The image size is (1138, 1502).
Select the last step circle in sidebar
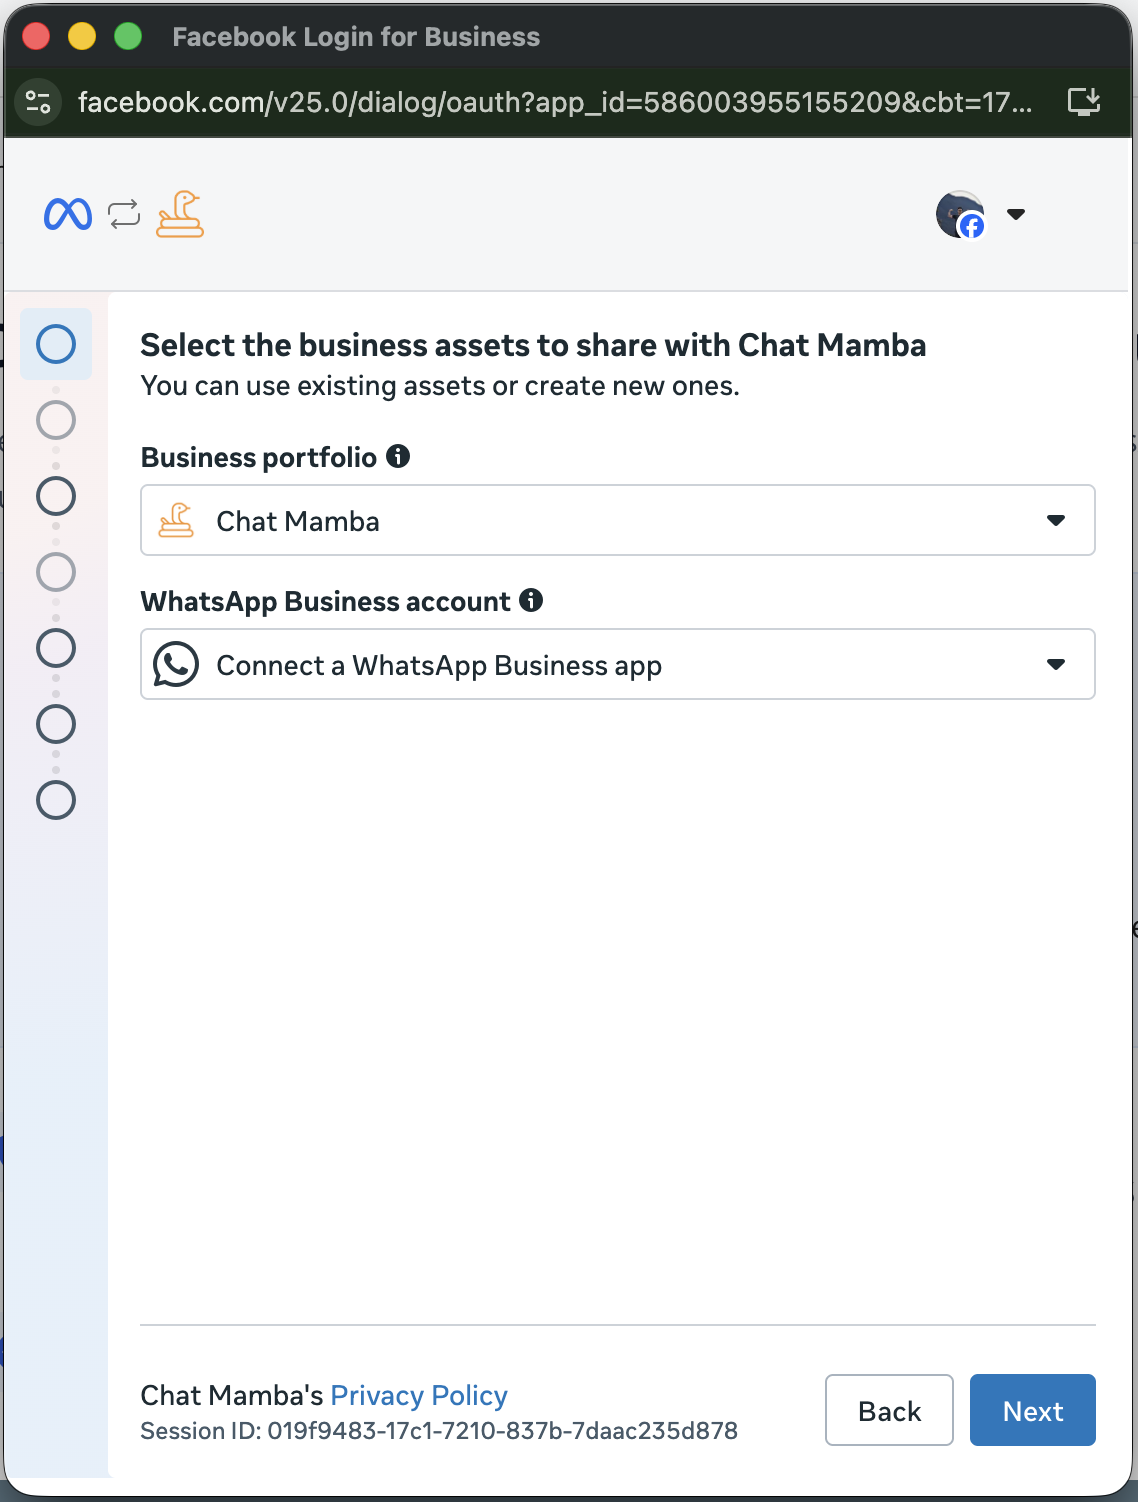click(56, 800)
